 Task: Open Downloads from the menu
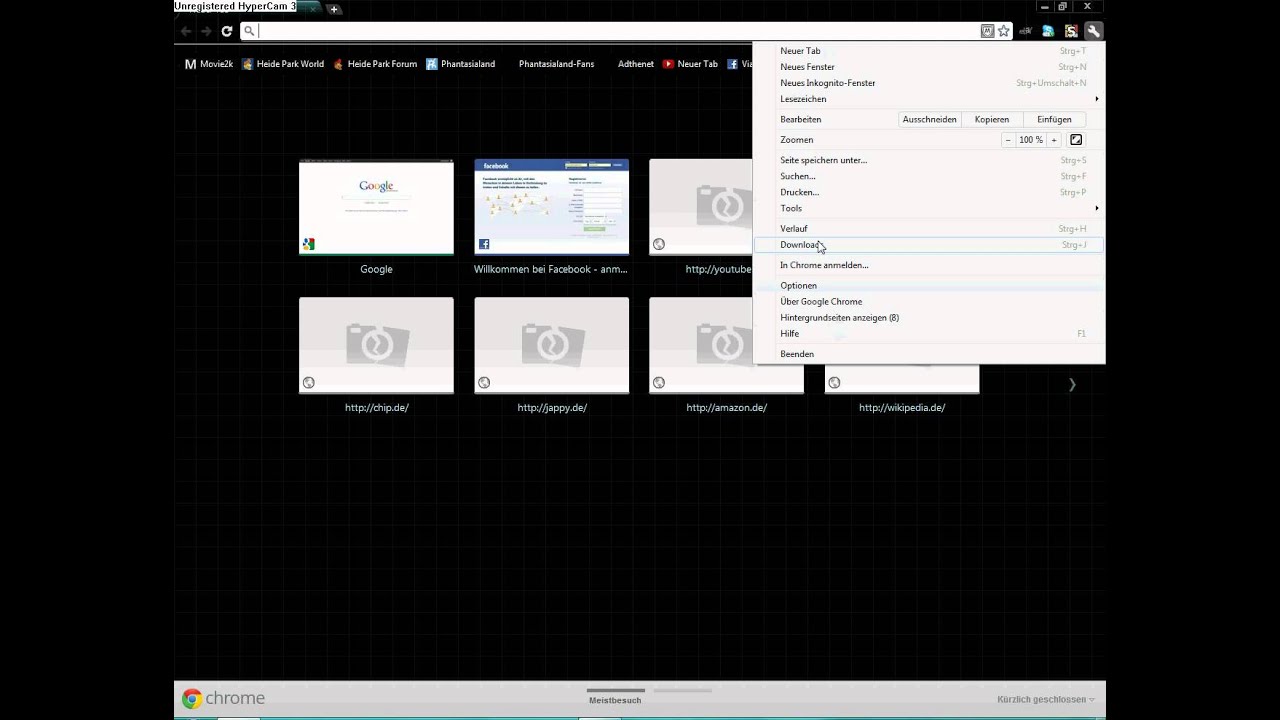[928, 245]
